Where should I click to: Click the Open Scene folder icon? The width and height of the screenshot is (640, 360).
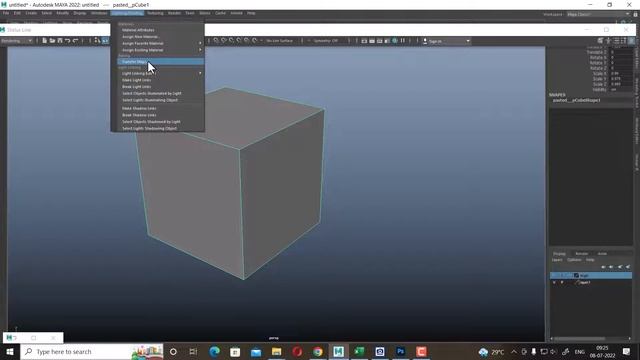click(52, 41)
